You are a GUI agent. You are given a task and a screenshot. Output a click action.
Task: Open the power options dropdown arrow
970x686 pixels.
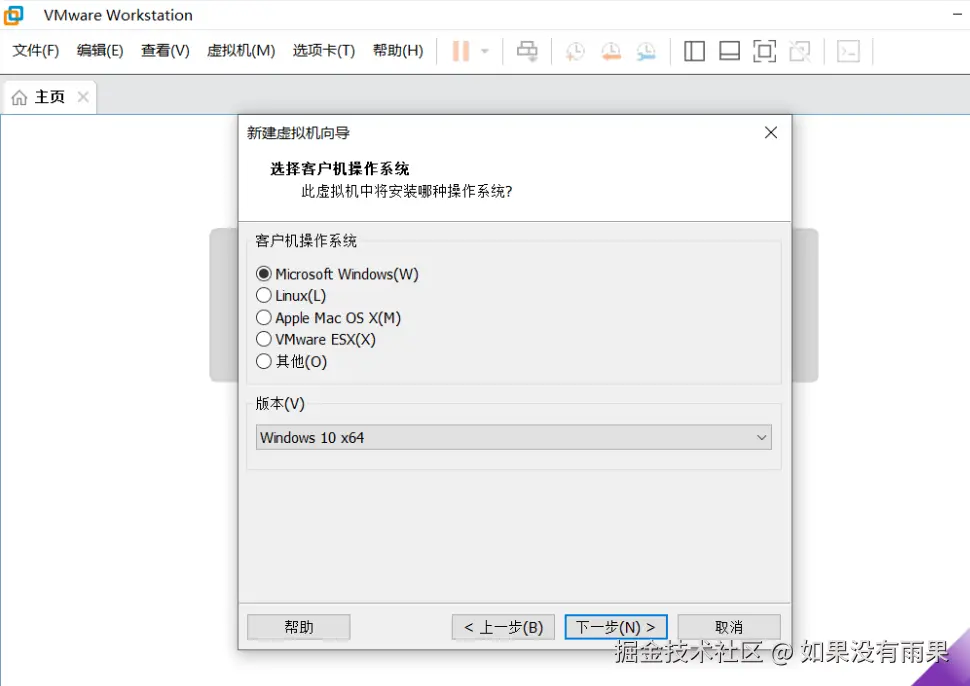pos(485,51)
